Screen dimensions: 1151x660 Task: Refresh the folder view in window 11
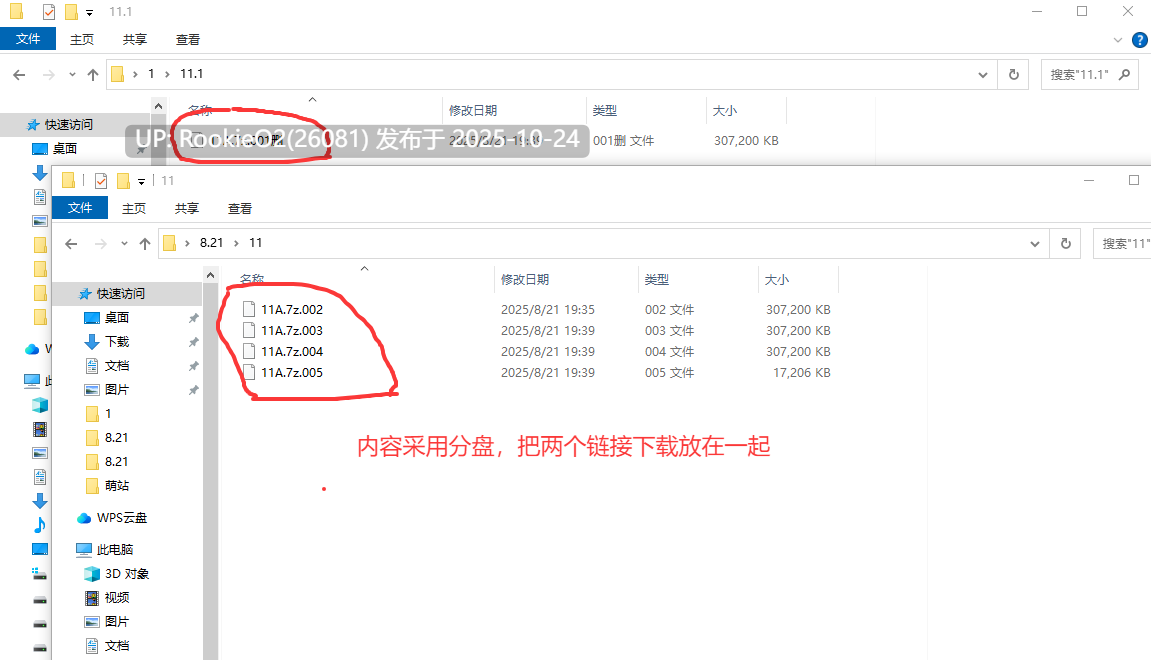tap(1065, 244)
